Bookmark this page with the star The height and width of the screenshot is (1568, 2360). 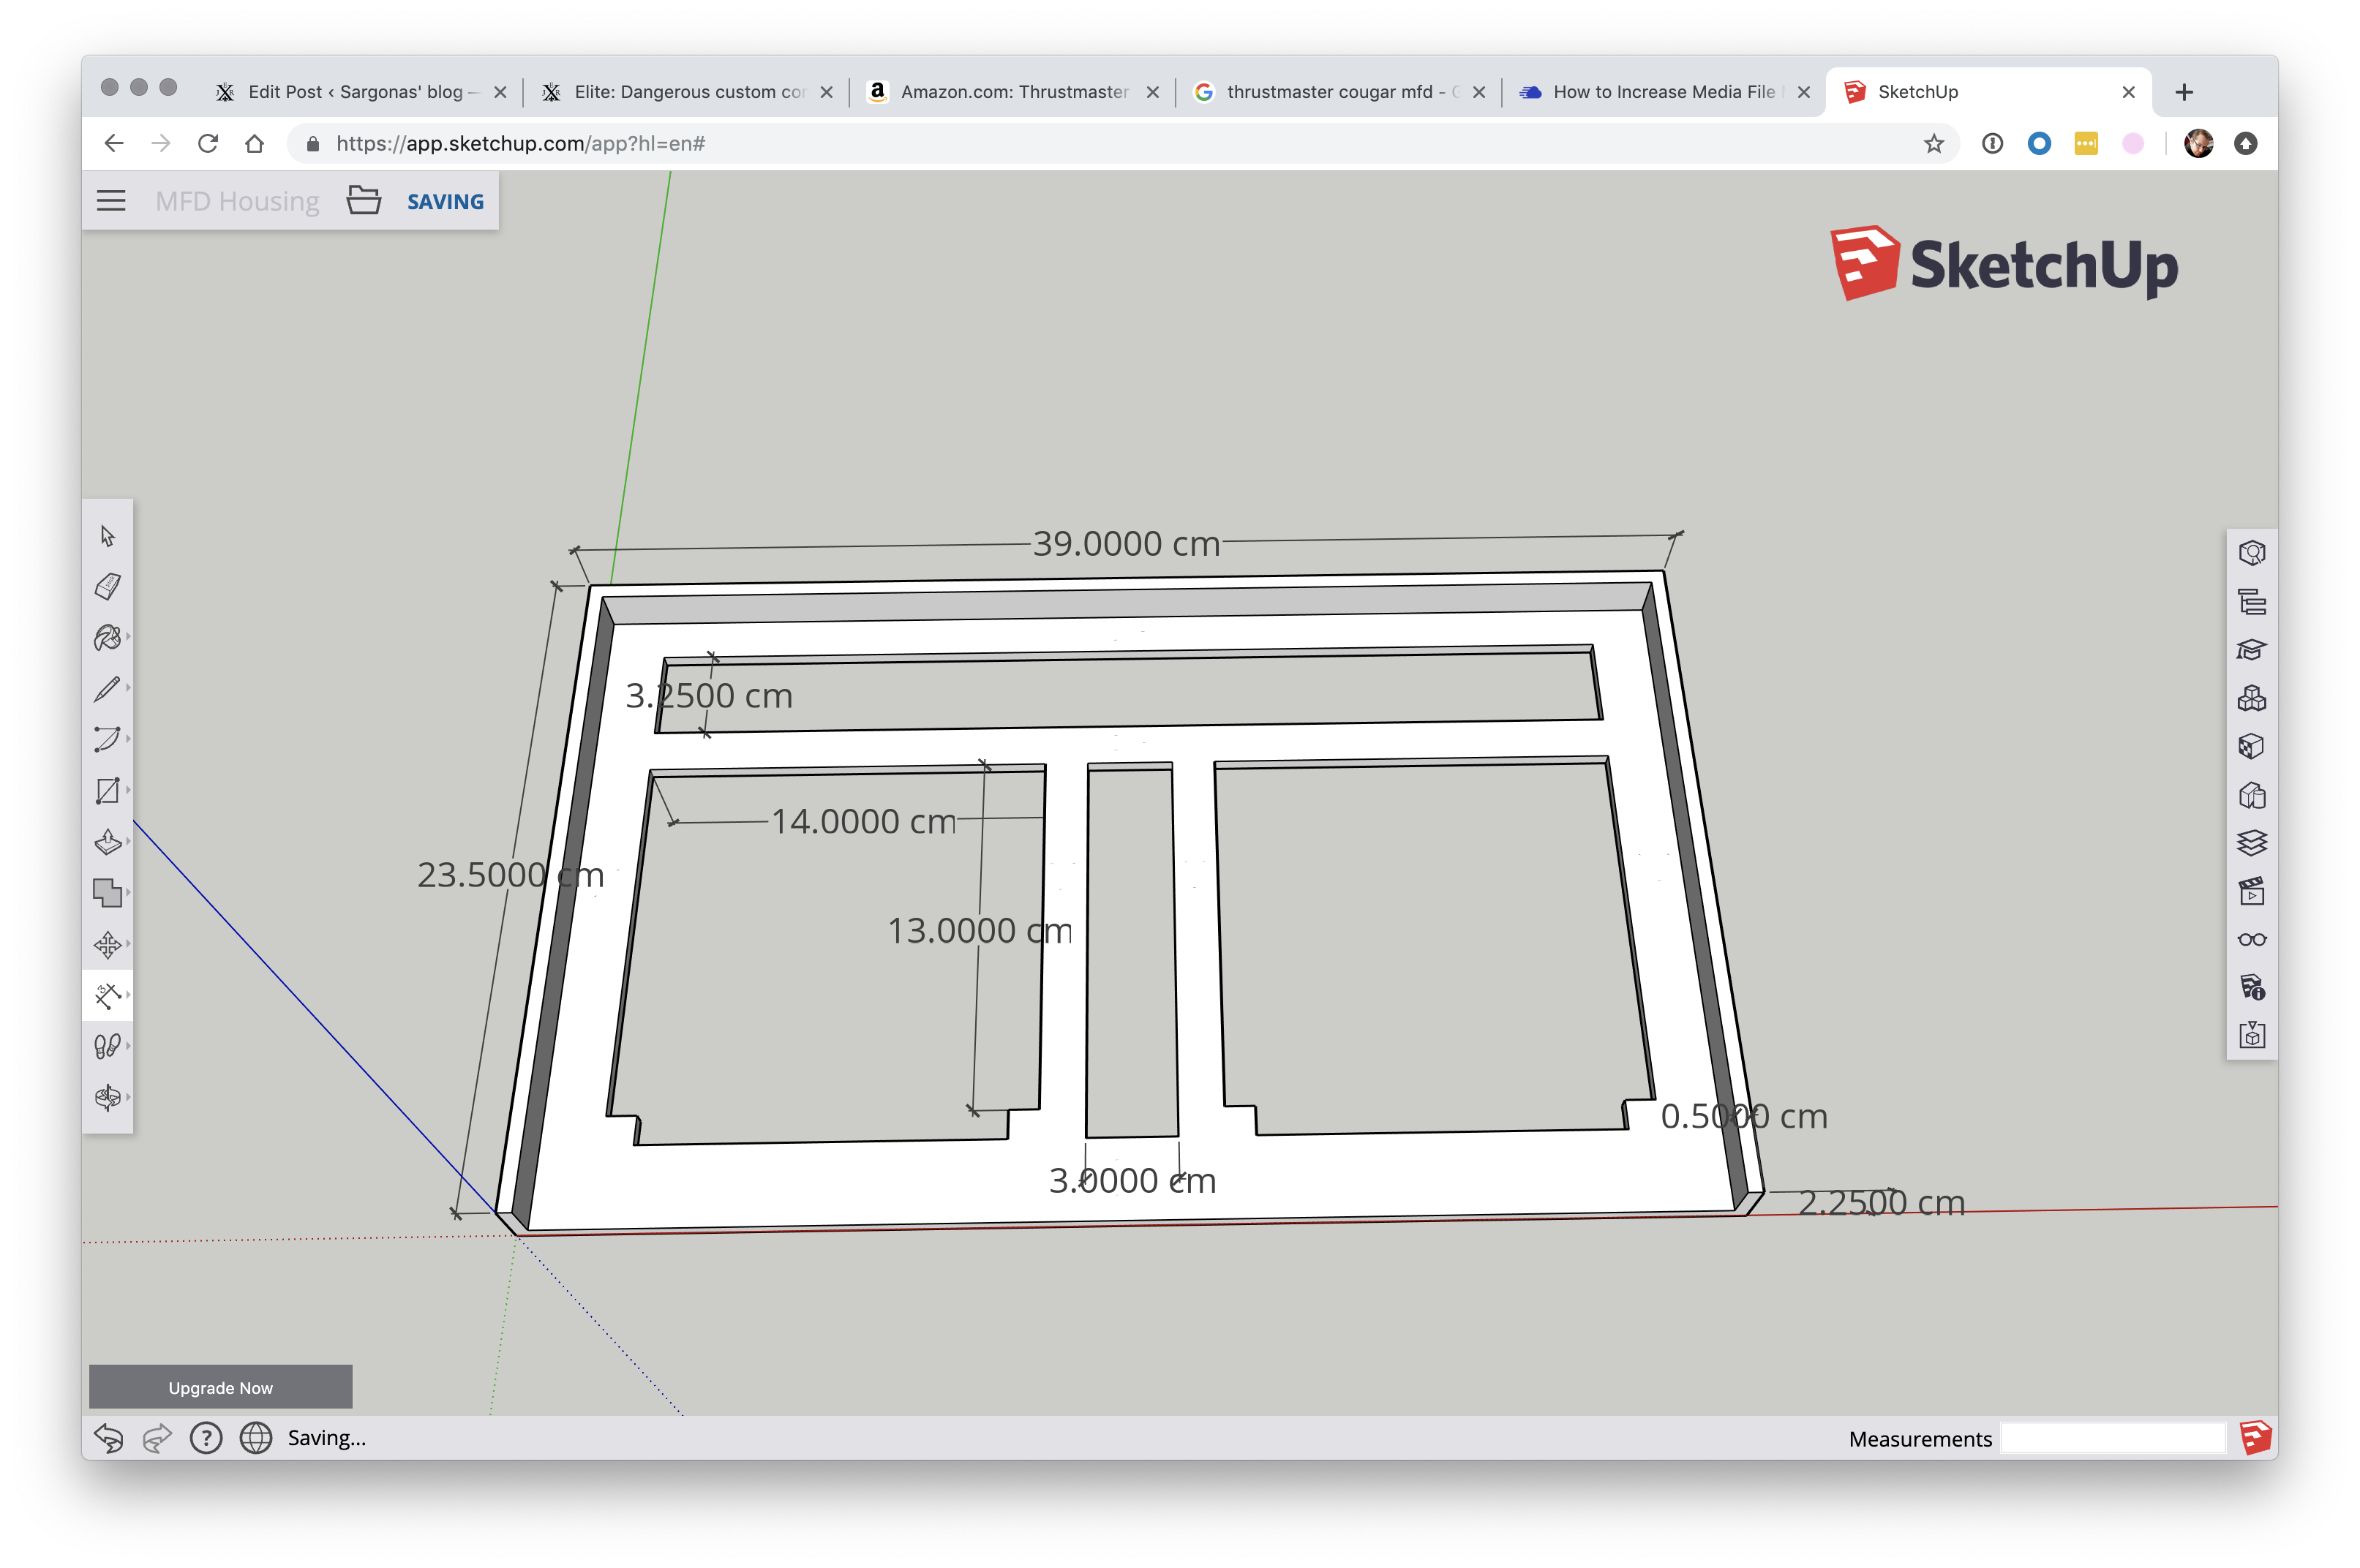click(x=1933, y=144)
